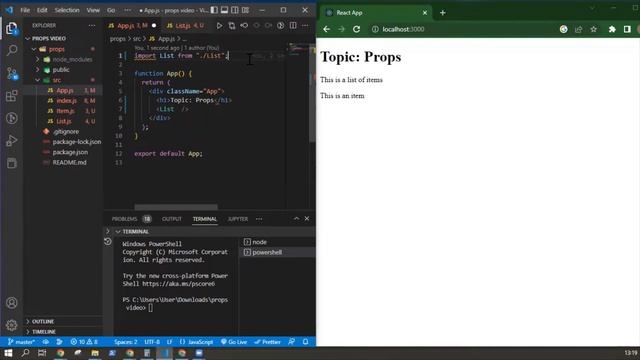Image resolution: width=640 pixels, height=360 pixels.
Task: Toggle the primary side bar layout icon
Action: (x=214, y=10)
